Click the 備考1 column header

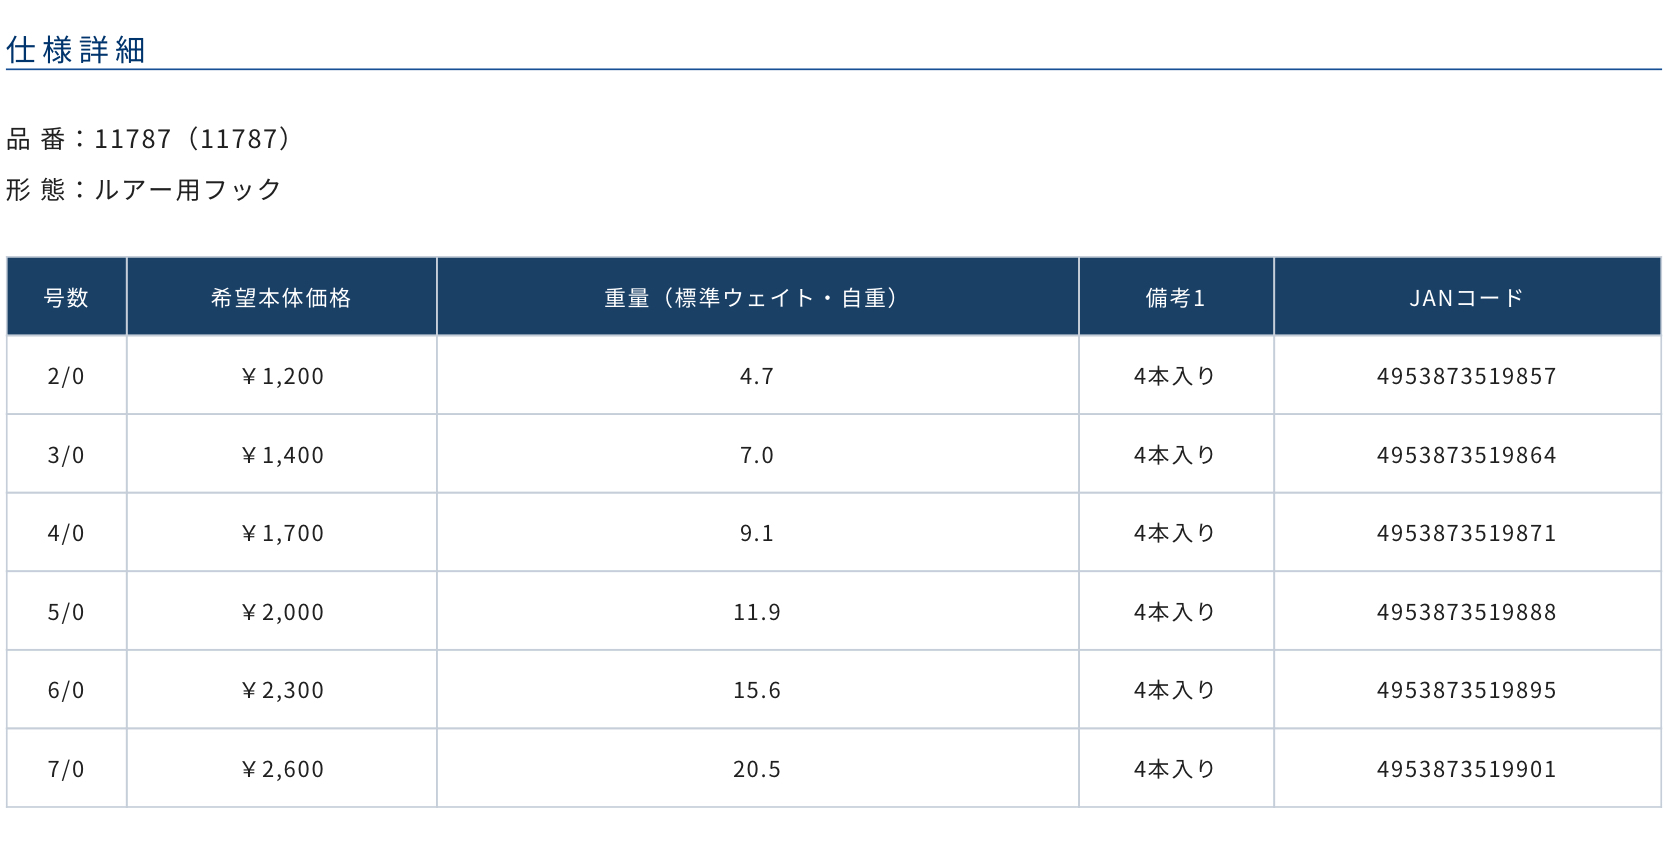pyautogui.click(x=1175, y=298)
